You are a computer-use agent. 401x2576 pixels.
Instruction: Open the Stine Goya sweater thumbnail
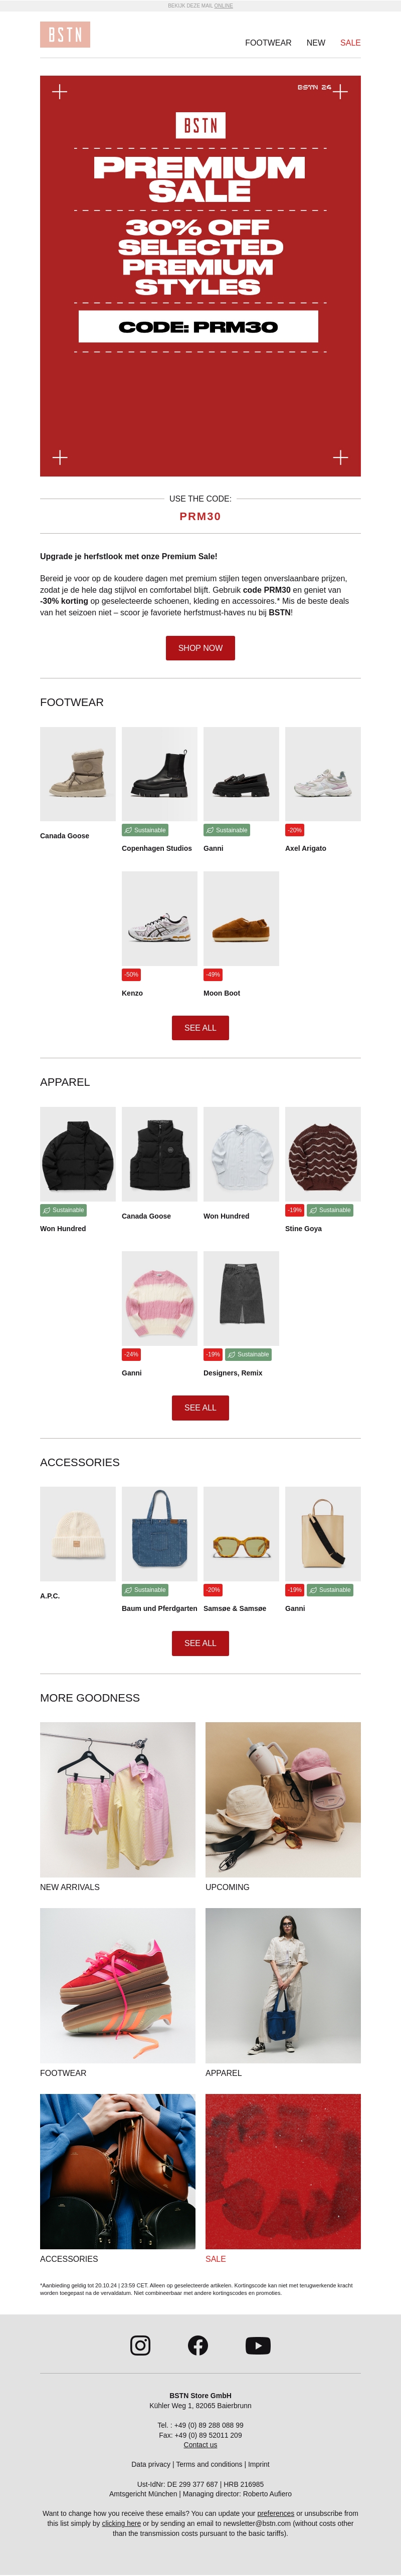tap(323, 1154)
